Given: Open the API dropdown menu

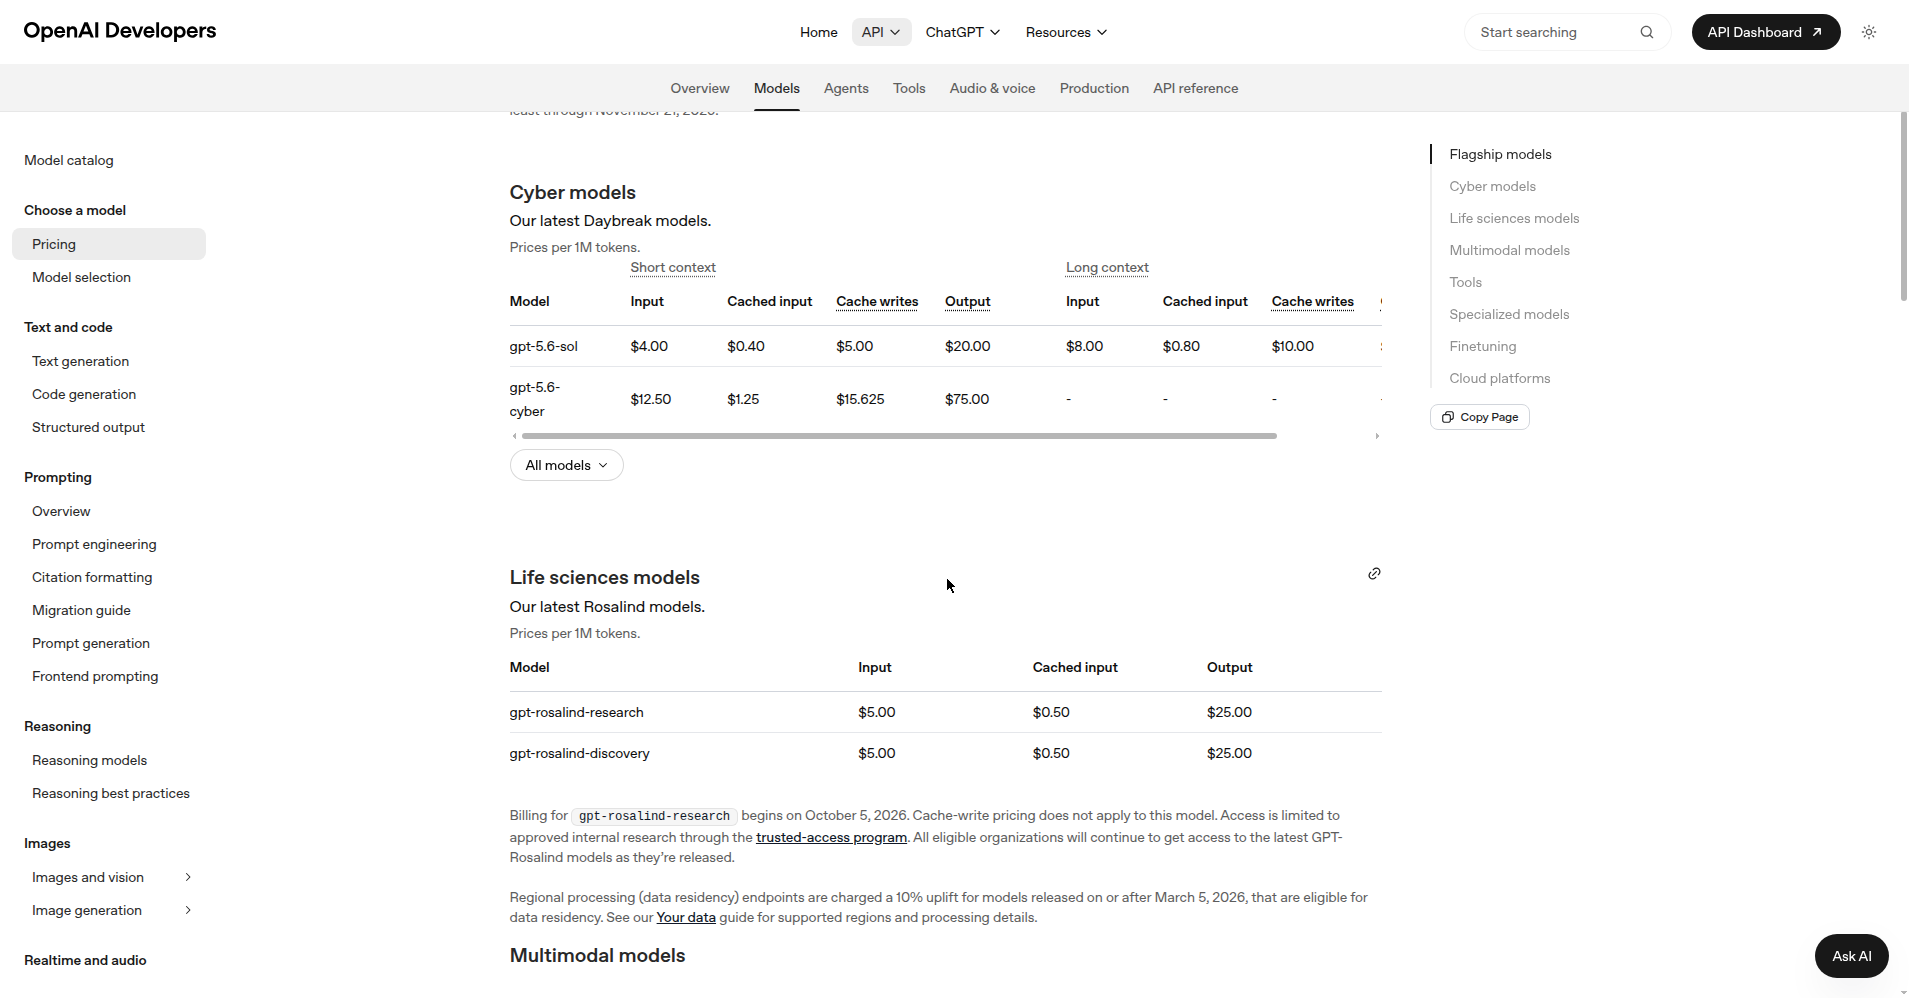Looking at the screenshot, I should 881,32.
